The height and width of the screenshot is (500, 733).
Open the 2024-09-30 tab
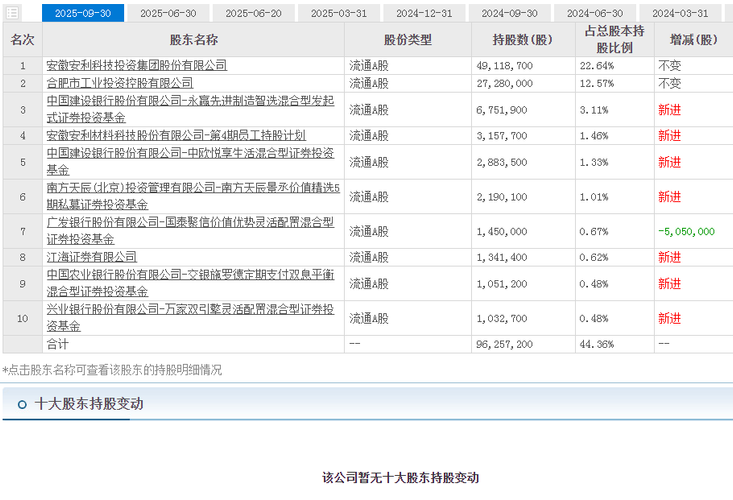coord(510,13)
